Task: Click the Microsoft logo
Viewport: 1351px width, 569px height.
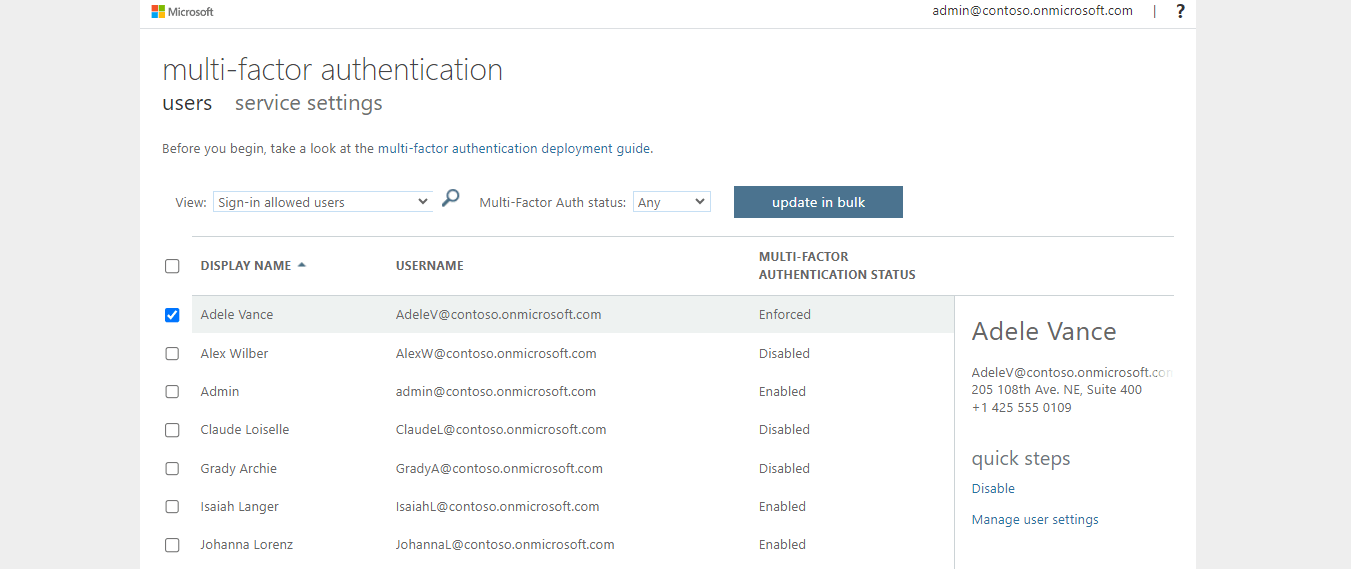Action: click(182, 12)
